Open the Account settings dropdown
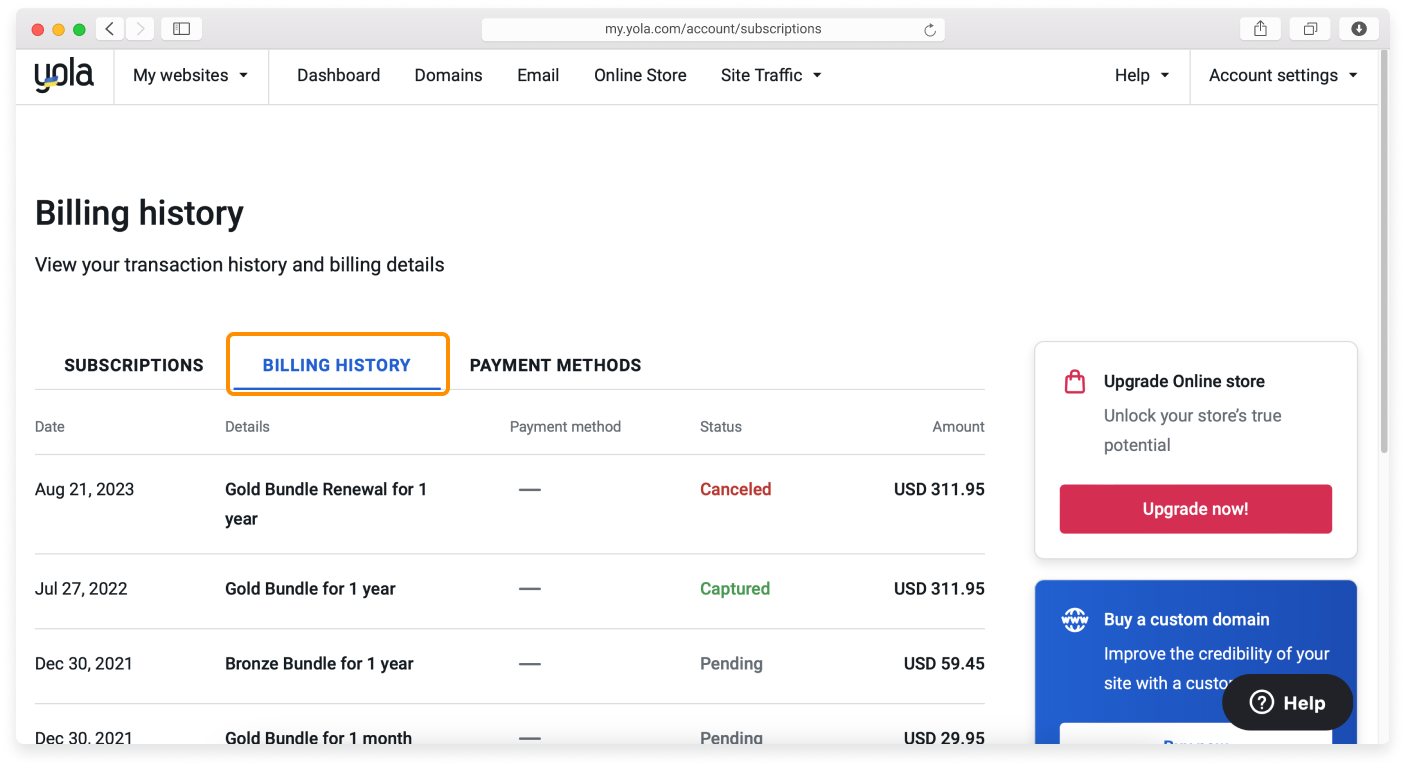 [x=1283, y=75]
